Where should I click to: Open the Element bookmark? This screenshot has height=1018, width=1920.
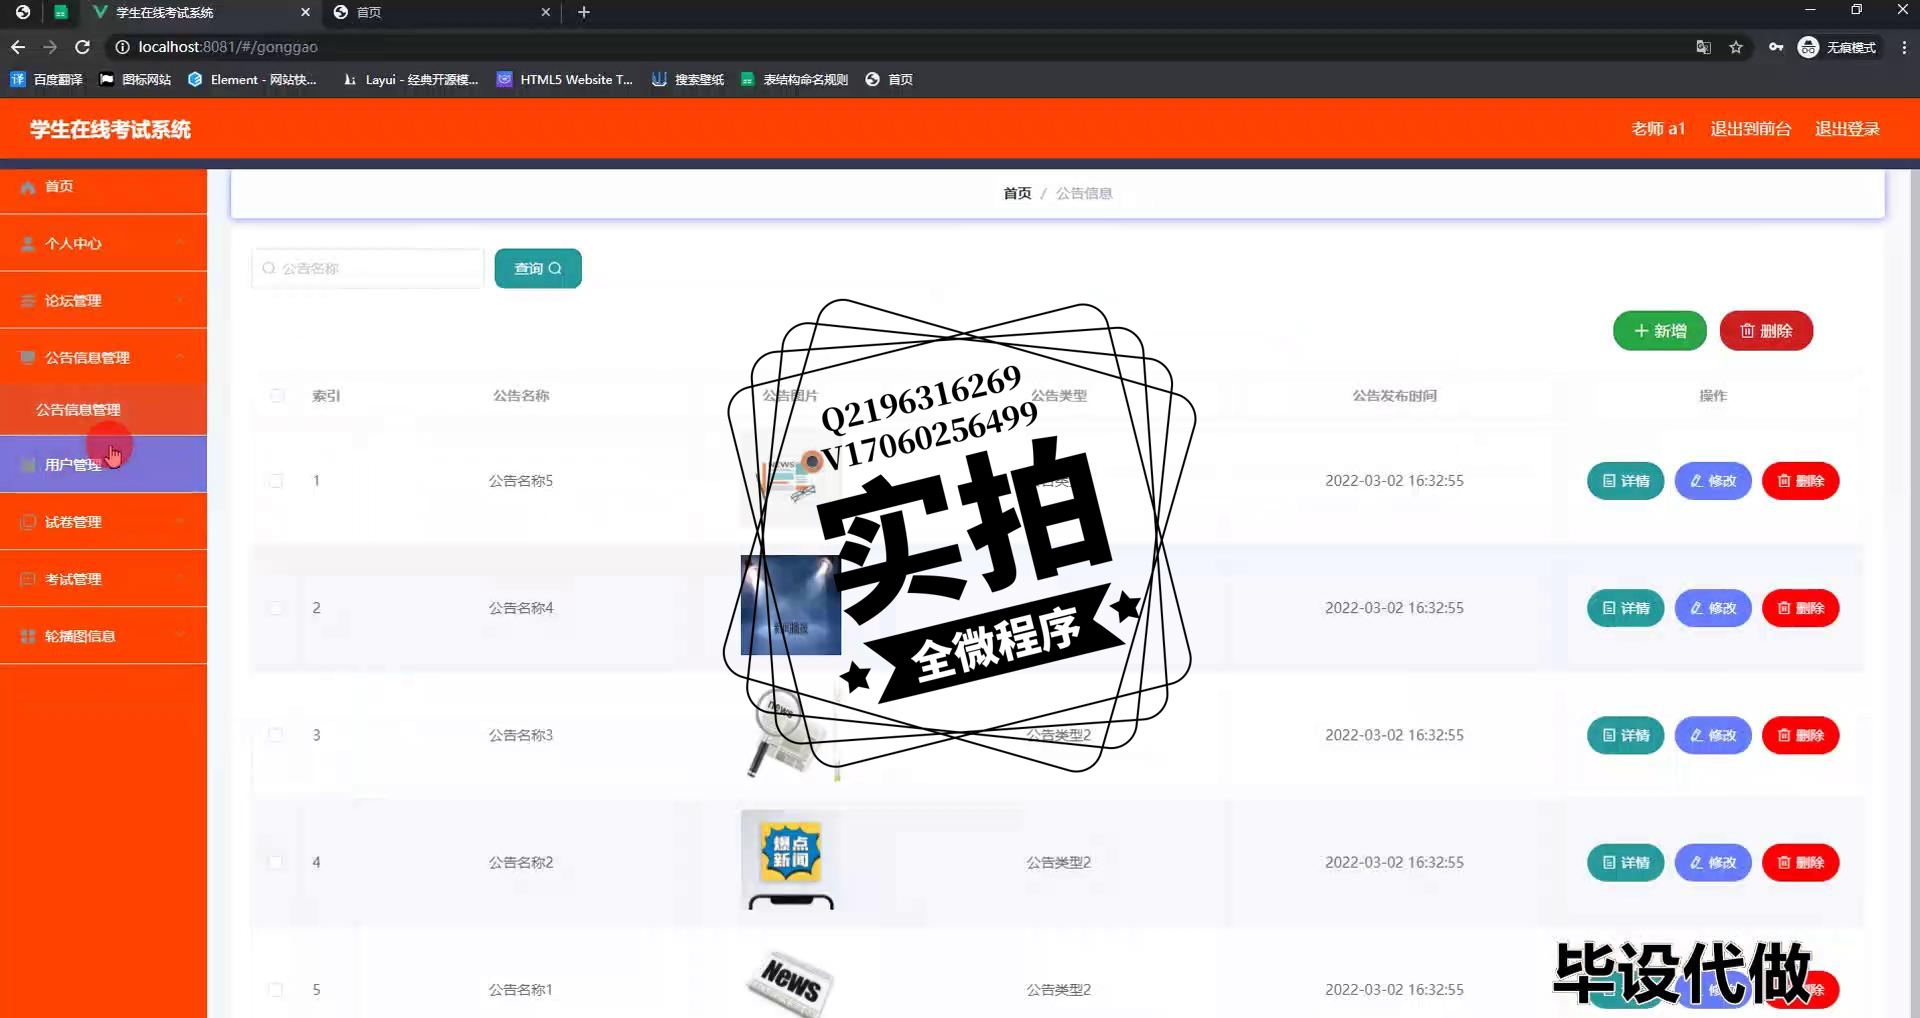click(x=253, y=79)
